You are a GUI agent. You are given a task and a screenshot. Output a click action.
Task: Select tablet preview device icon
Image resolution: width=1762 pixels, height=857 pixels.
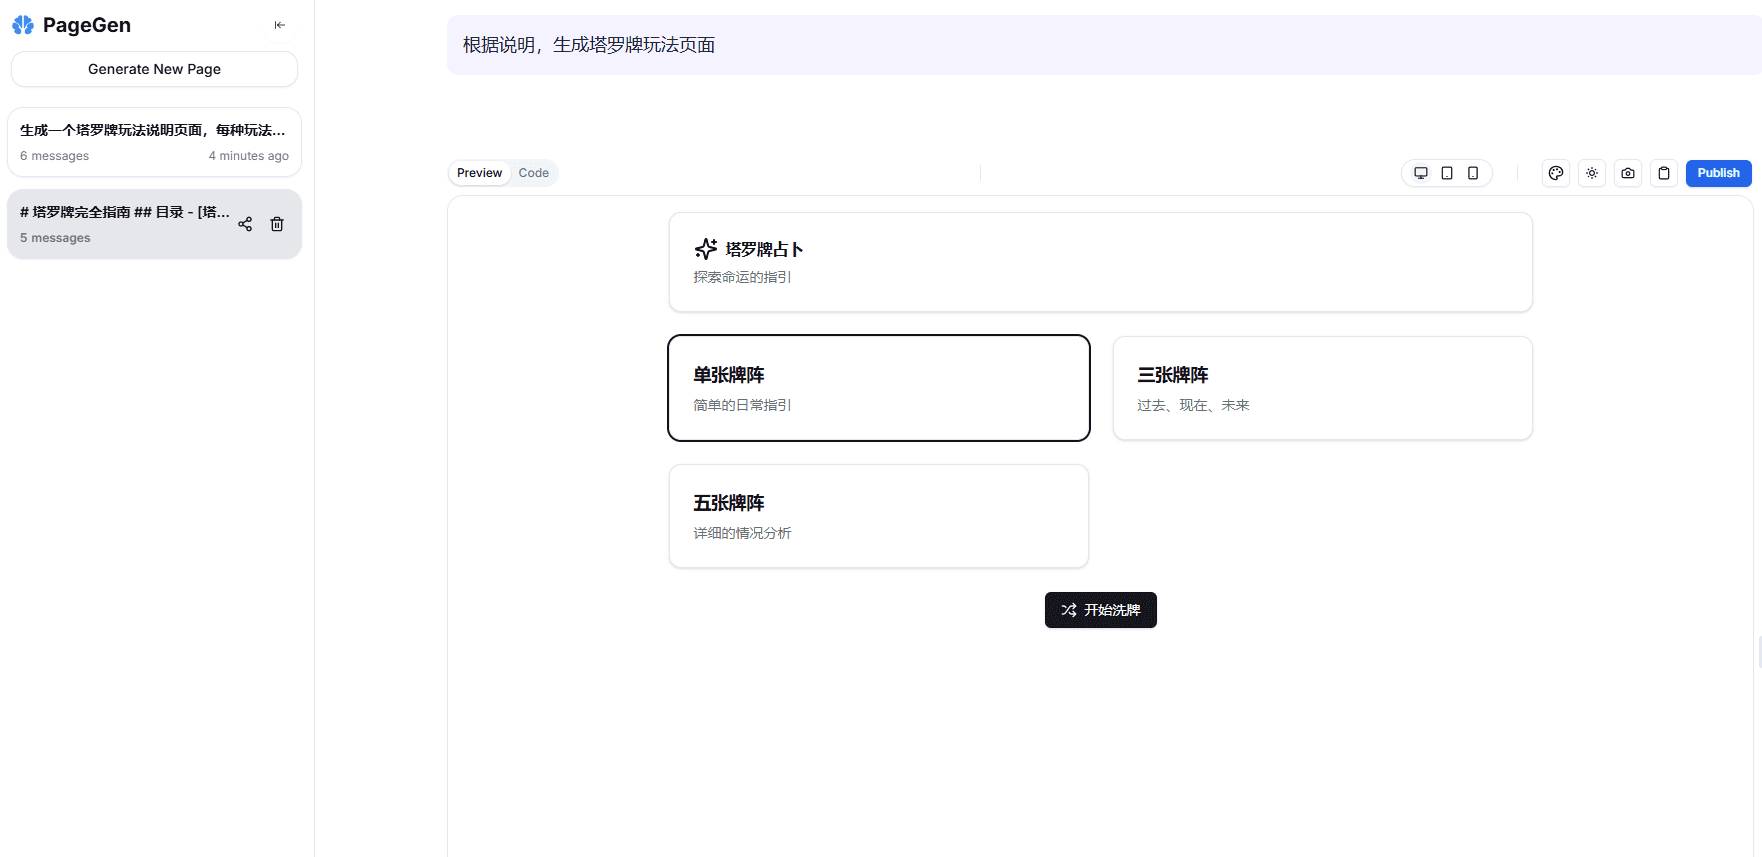(x=1447, y=173)
